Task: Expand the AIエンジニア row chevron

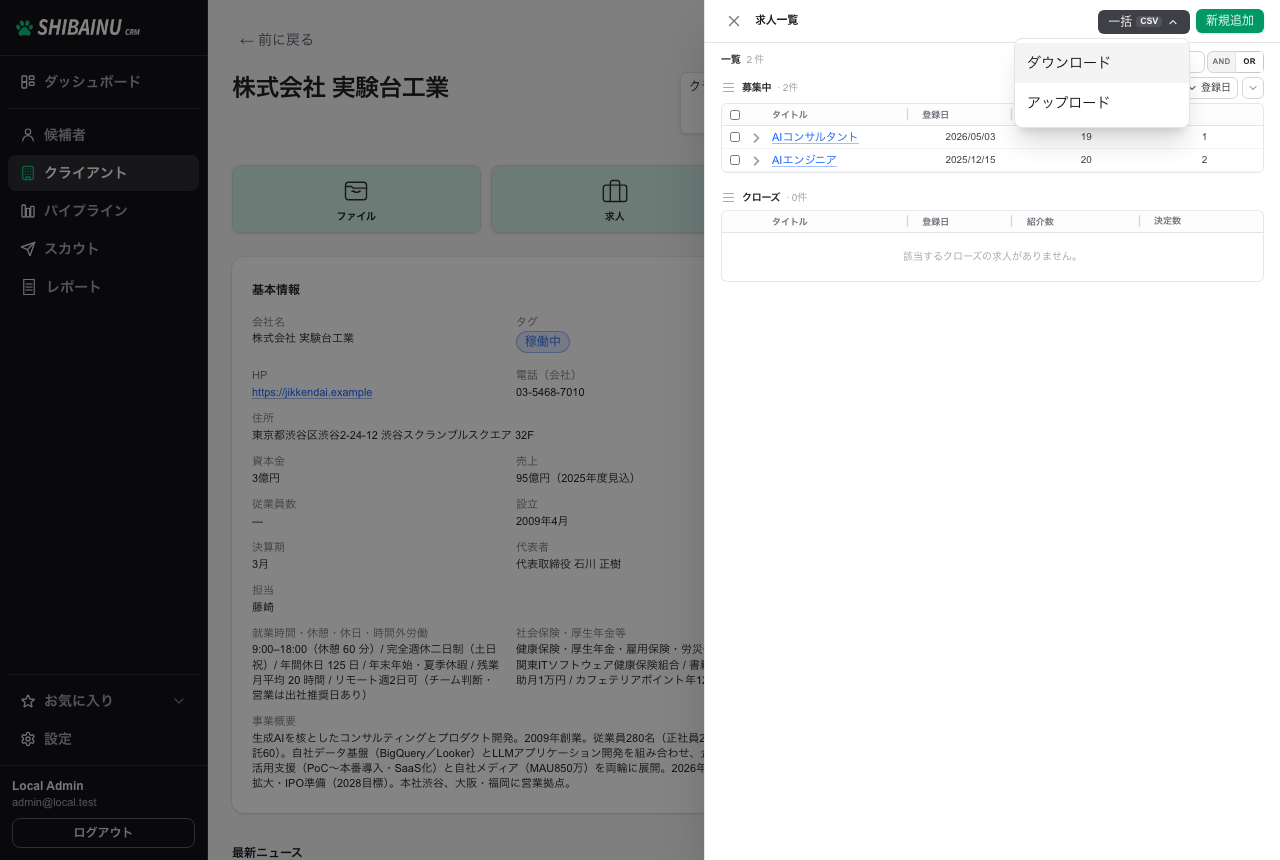Action: click(x=756, y=160)
